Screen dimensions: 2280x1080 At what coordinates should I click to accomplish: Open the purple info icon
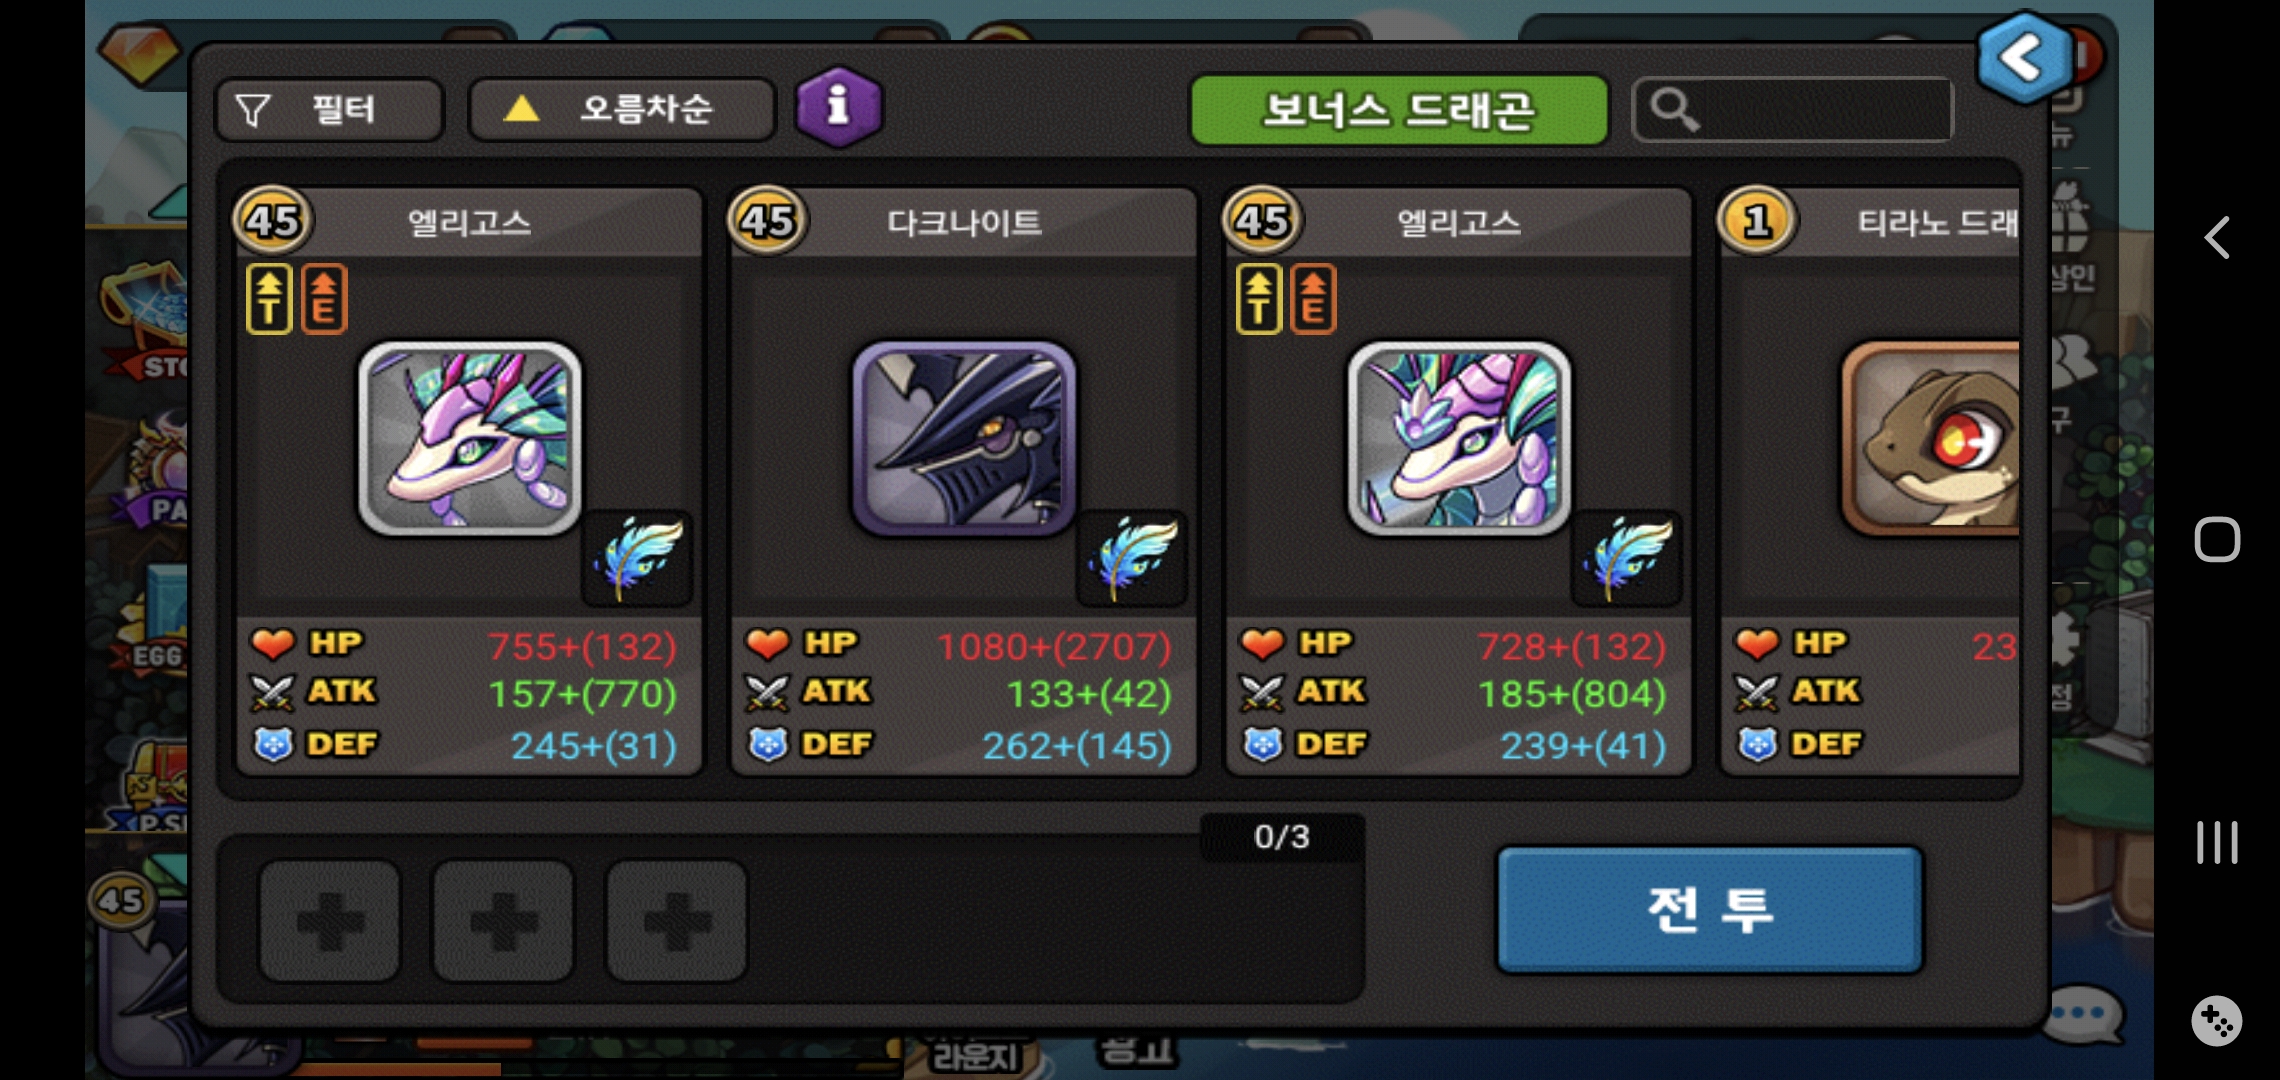click(839, 107)
